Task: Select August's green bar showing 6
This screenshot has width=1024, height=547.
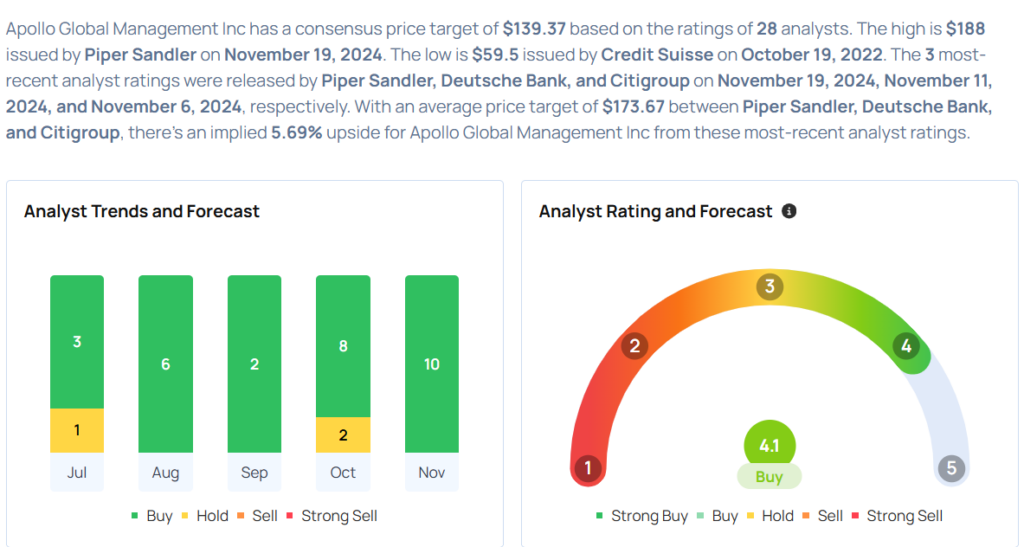Action: coord(166,364)
